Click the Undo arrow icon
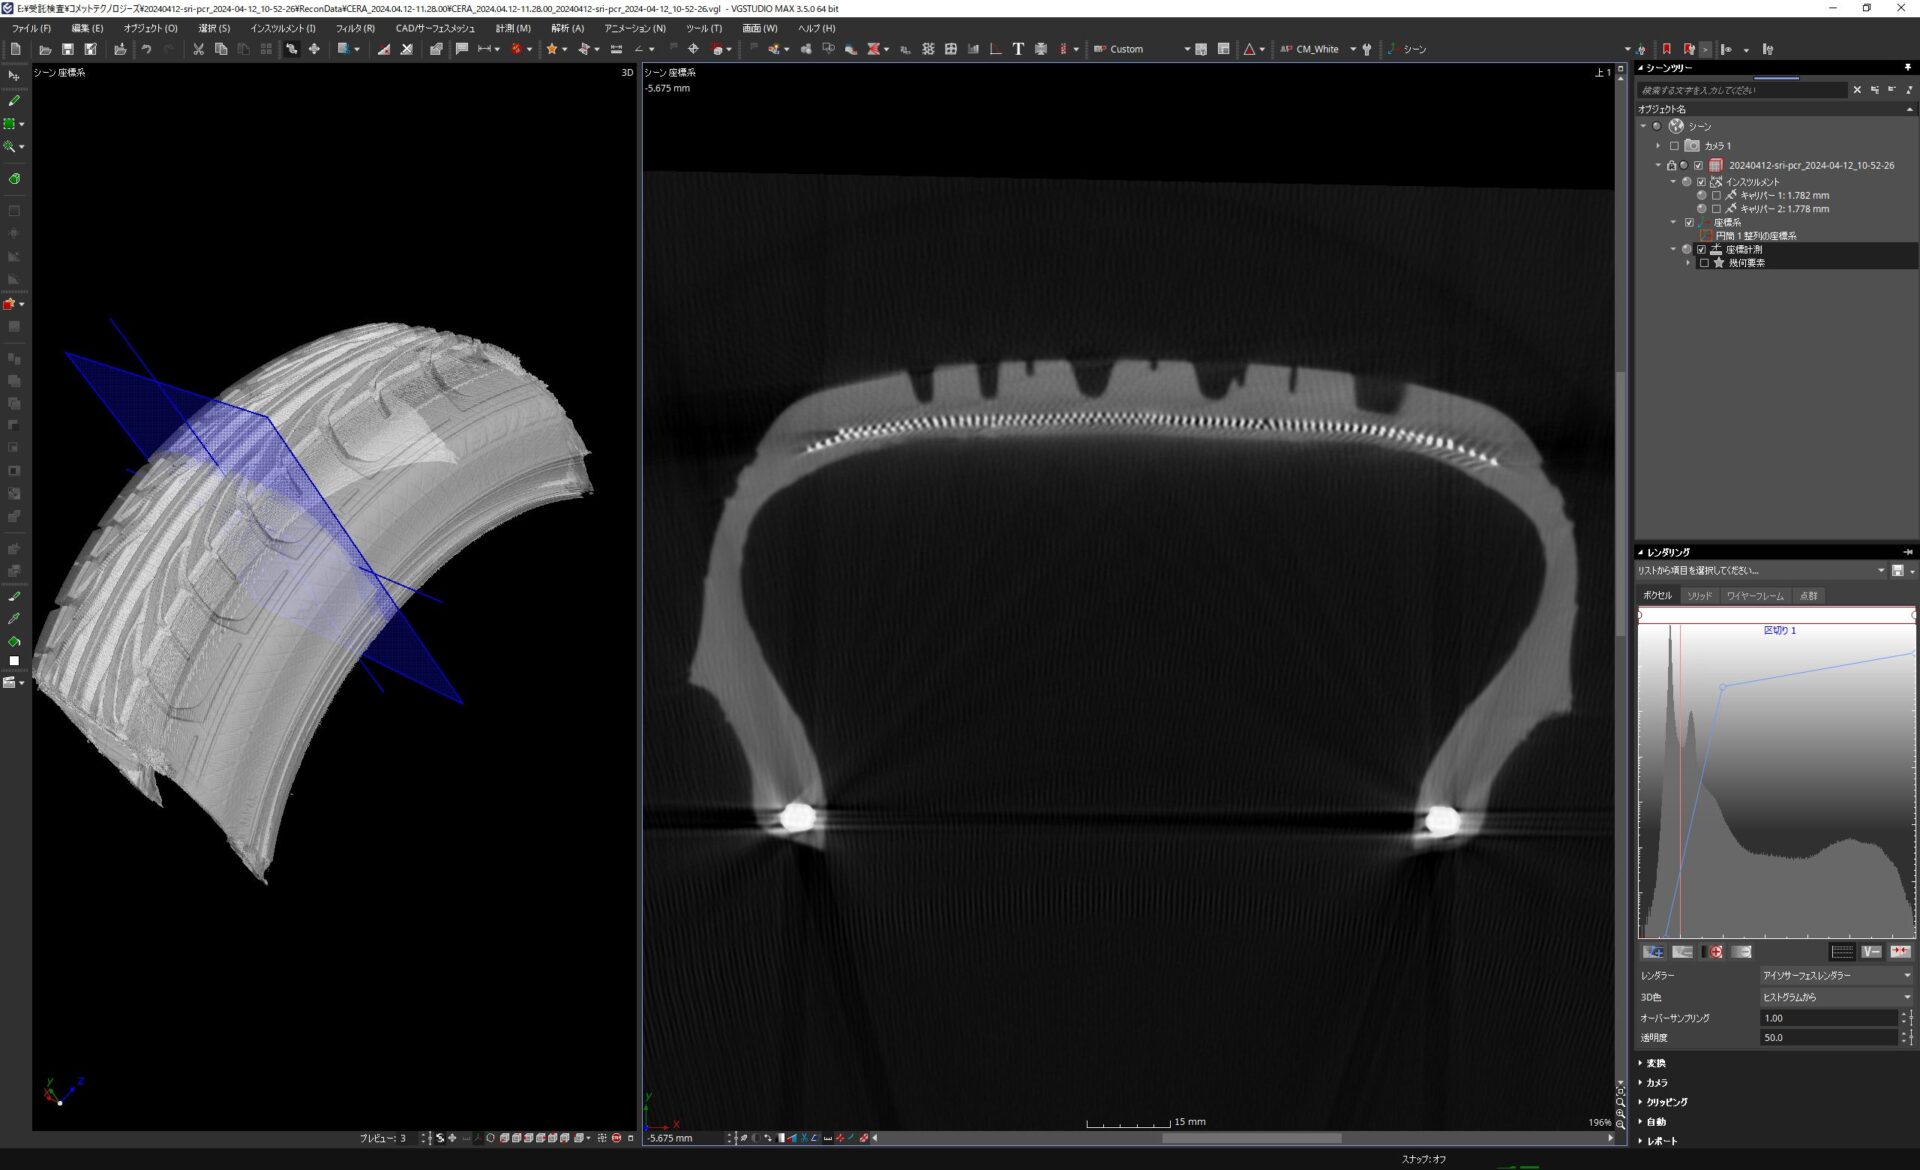This screenshot has width=1920, height=1170. click(x=146, y=49)
